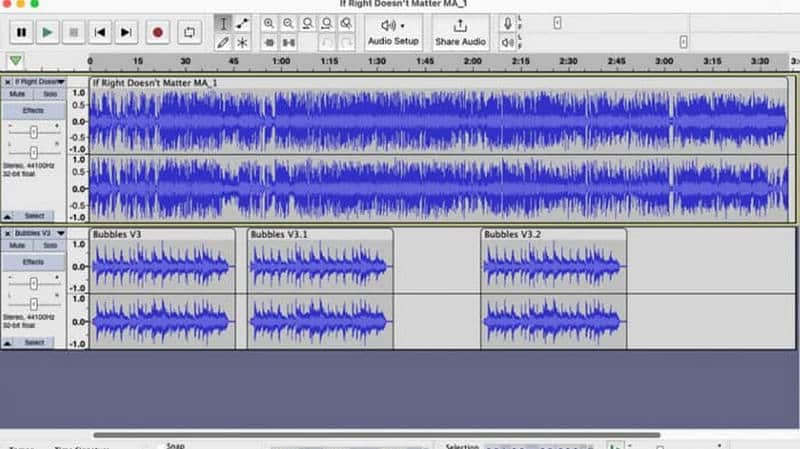Pause playback with the Pause button
The image size is (800, 449).
(x=21, y=33)
